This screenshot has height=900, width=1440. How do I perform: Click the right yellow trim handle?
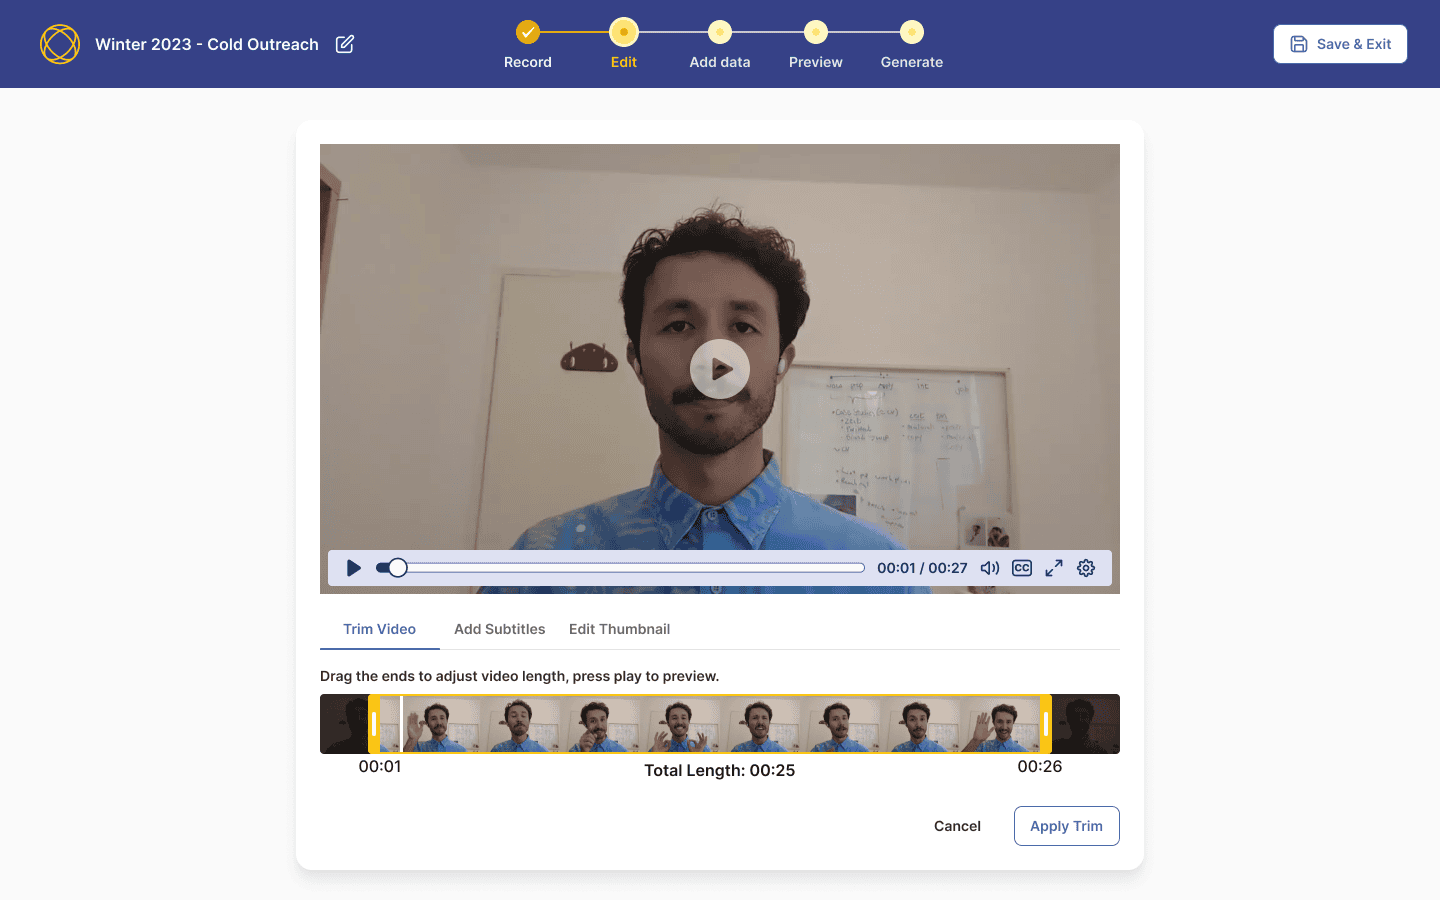click(x=1046, y=724)
